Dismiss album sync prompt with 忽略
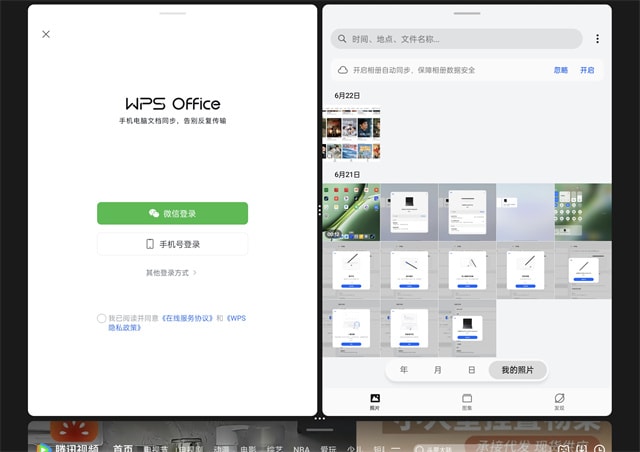640x452 pixels. click(560, 70)
